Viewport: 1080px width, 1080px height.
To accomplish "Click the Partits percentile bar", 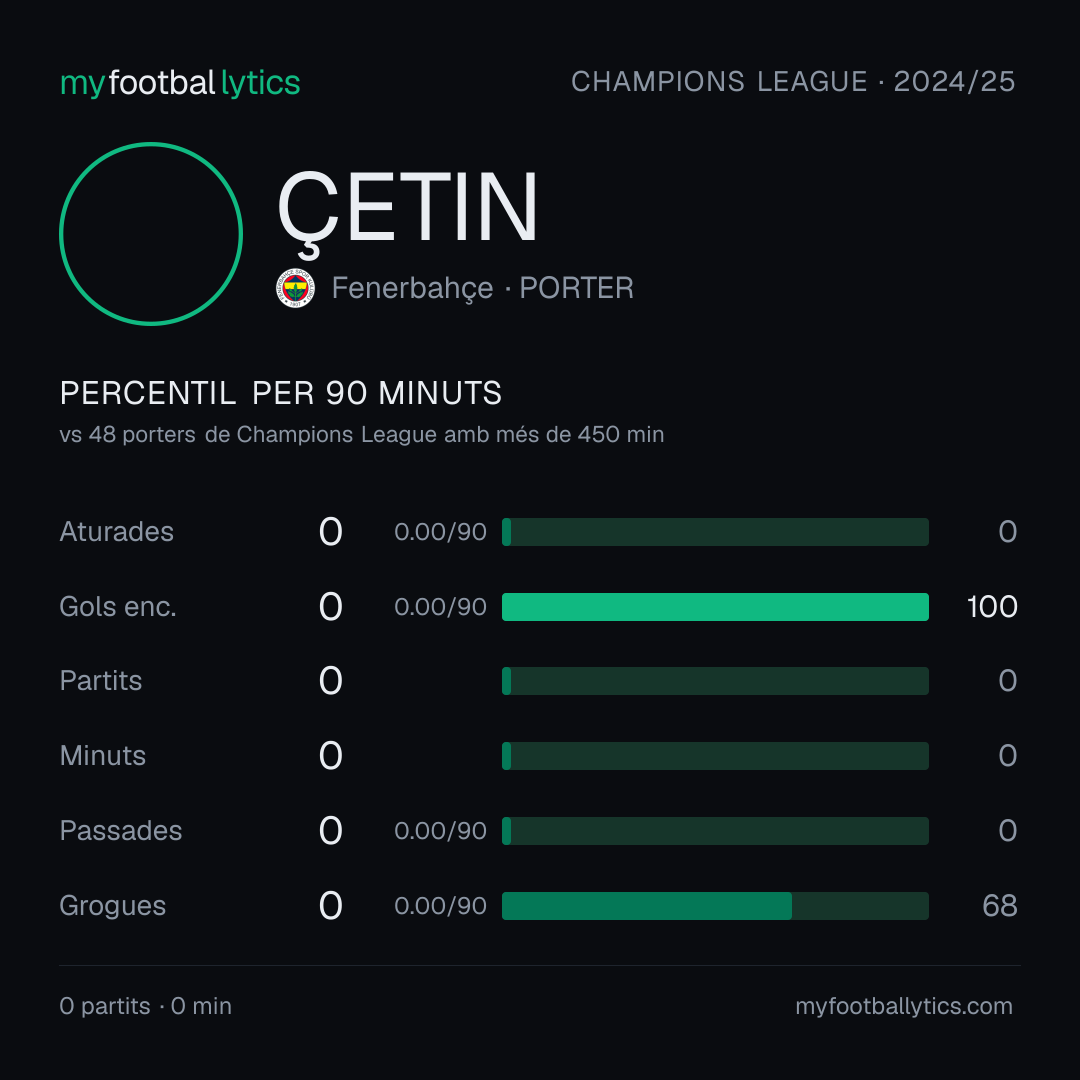I will coord(715,681).
